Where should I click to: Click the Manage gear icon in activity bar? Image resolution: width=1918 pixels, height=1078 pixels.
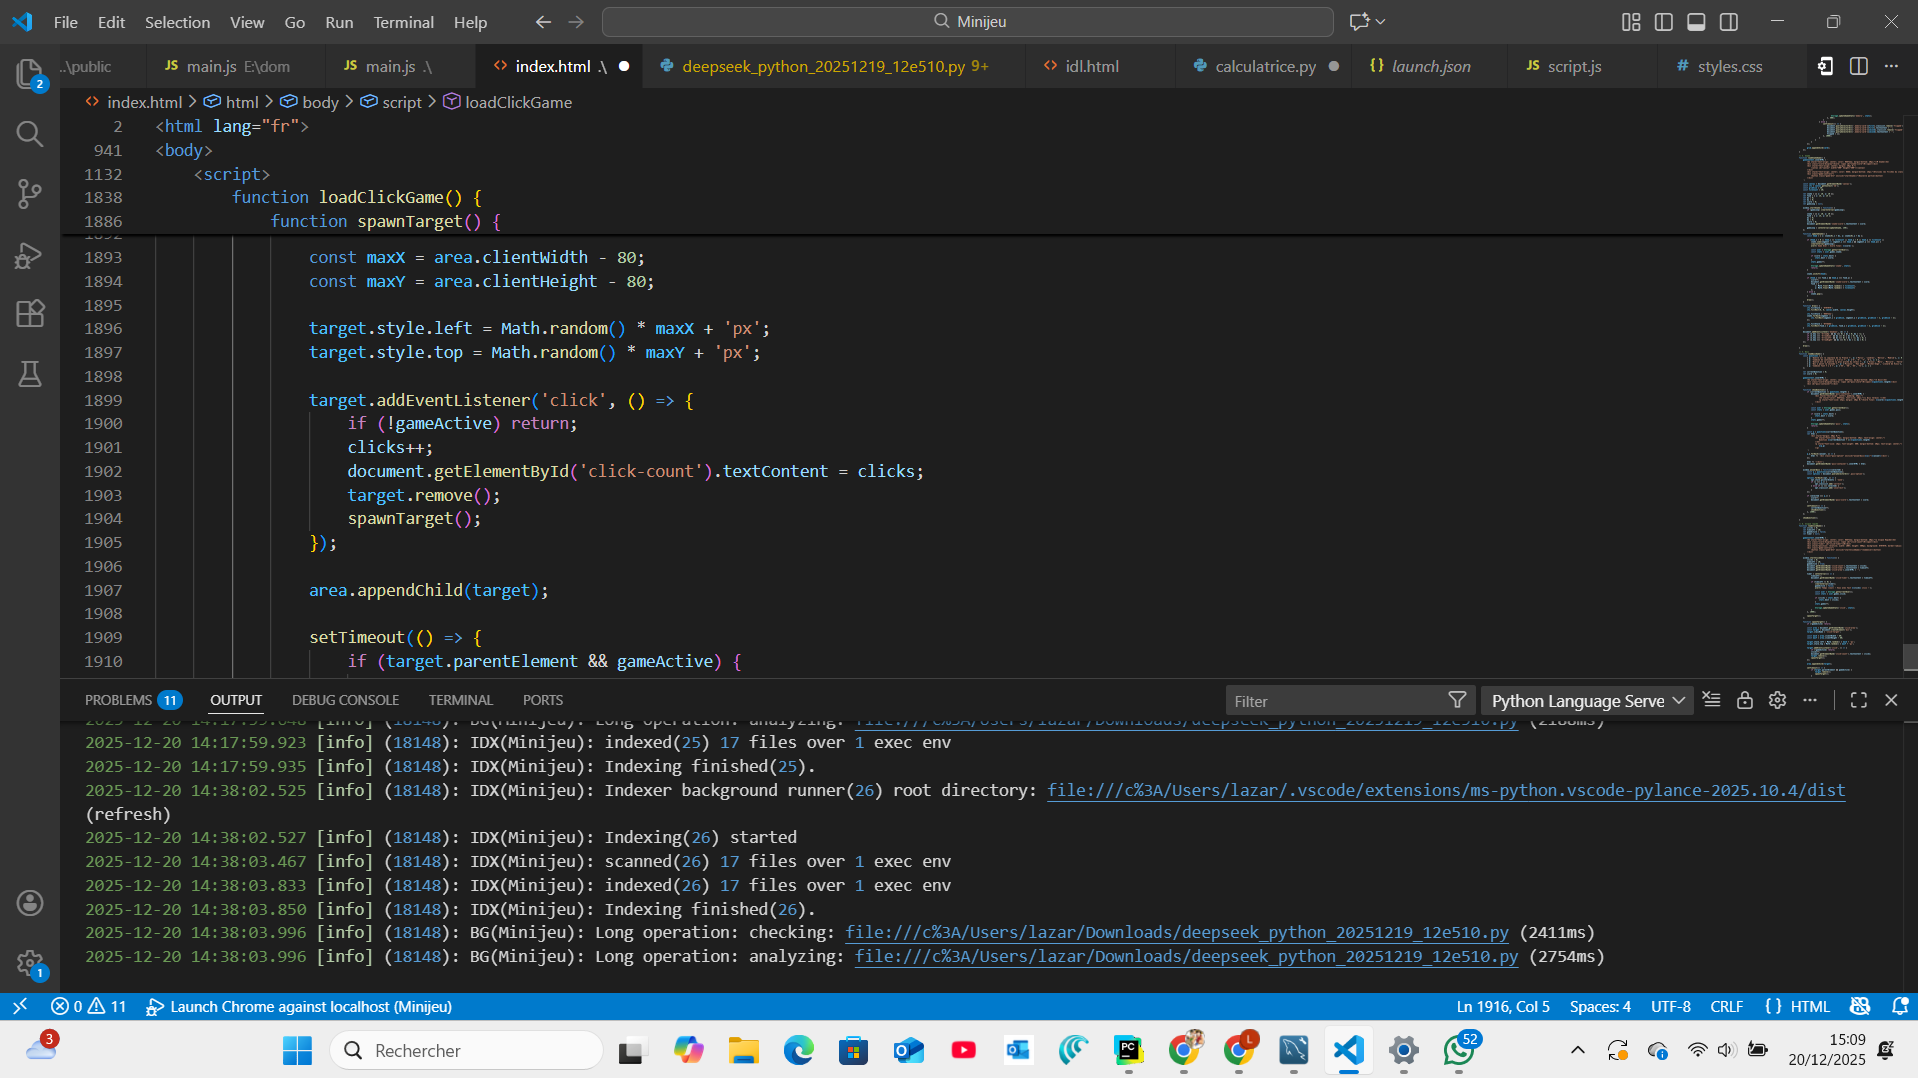point(30,963)
